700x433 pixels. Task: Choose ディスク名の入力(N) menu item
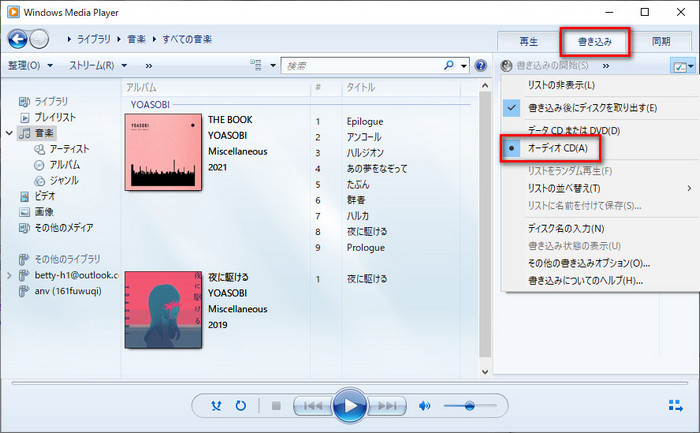(566, 229)
